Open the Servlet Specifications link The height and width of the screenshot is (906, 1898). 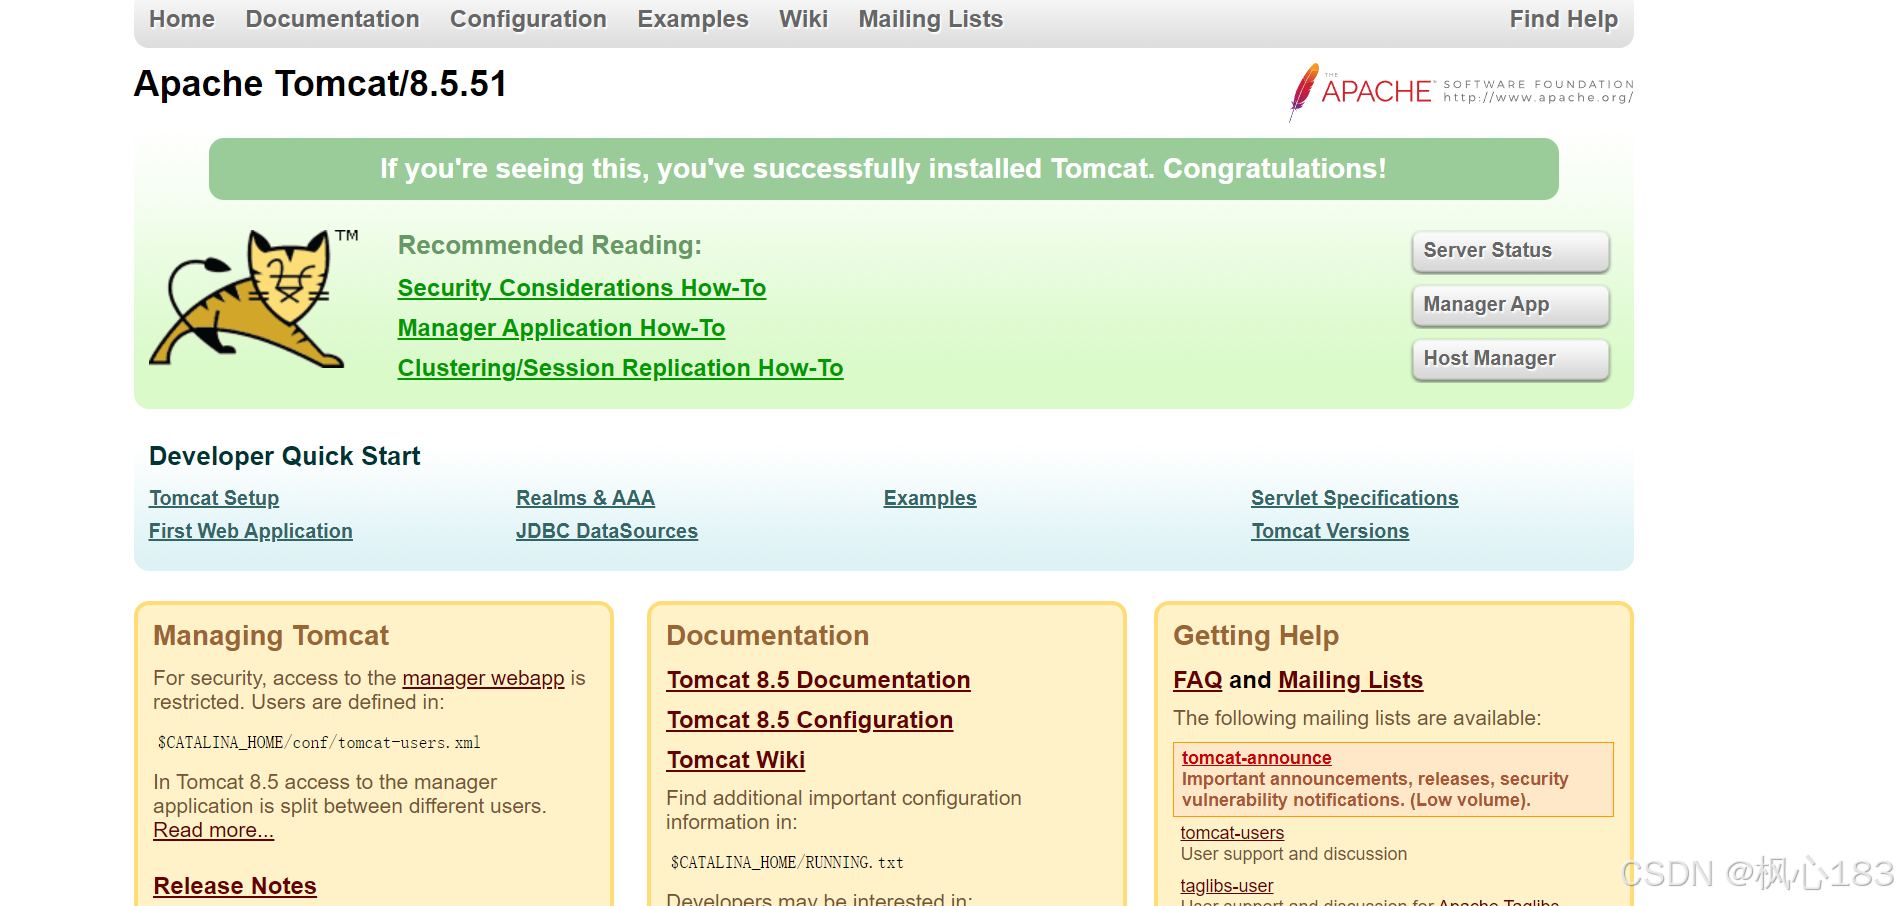pos(1355,498)
